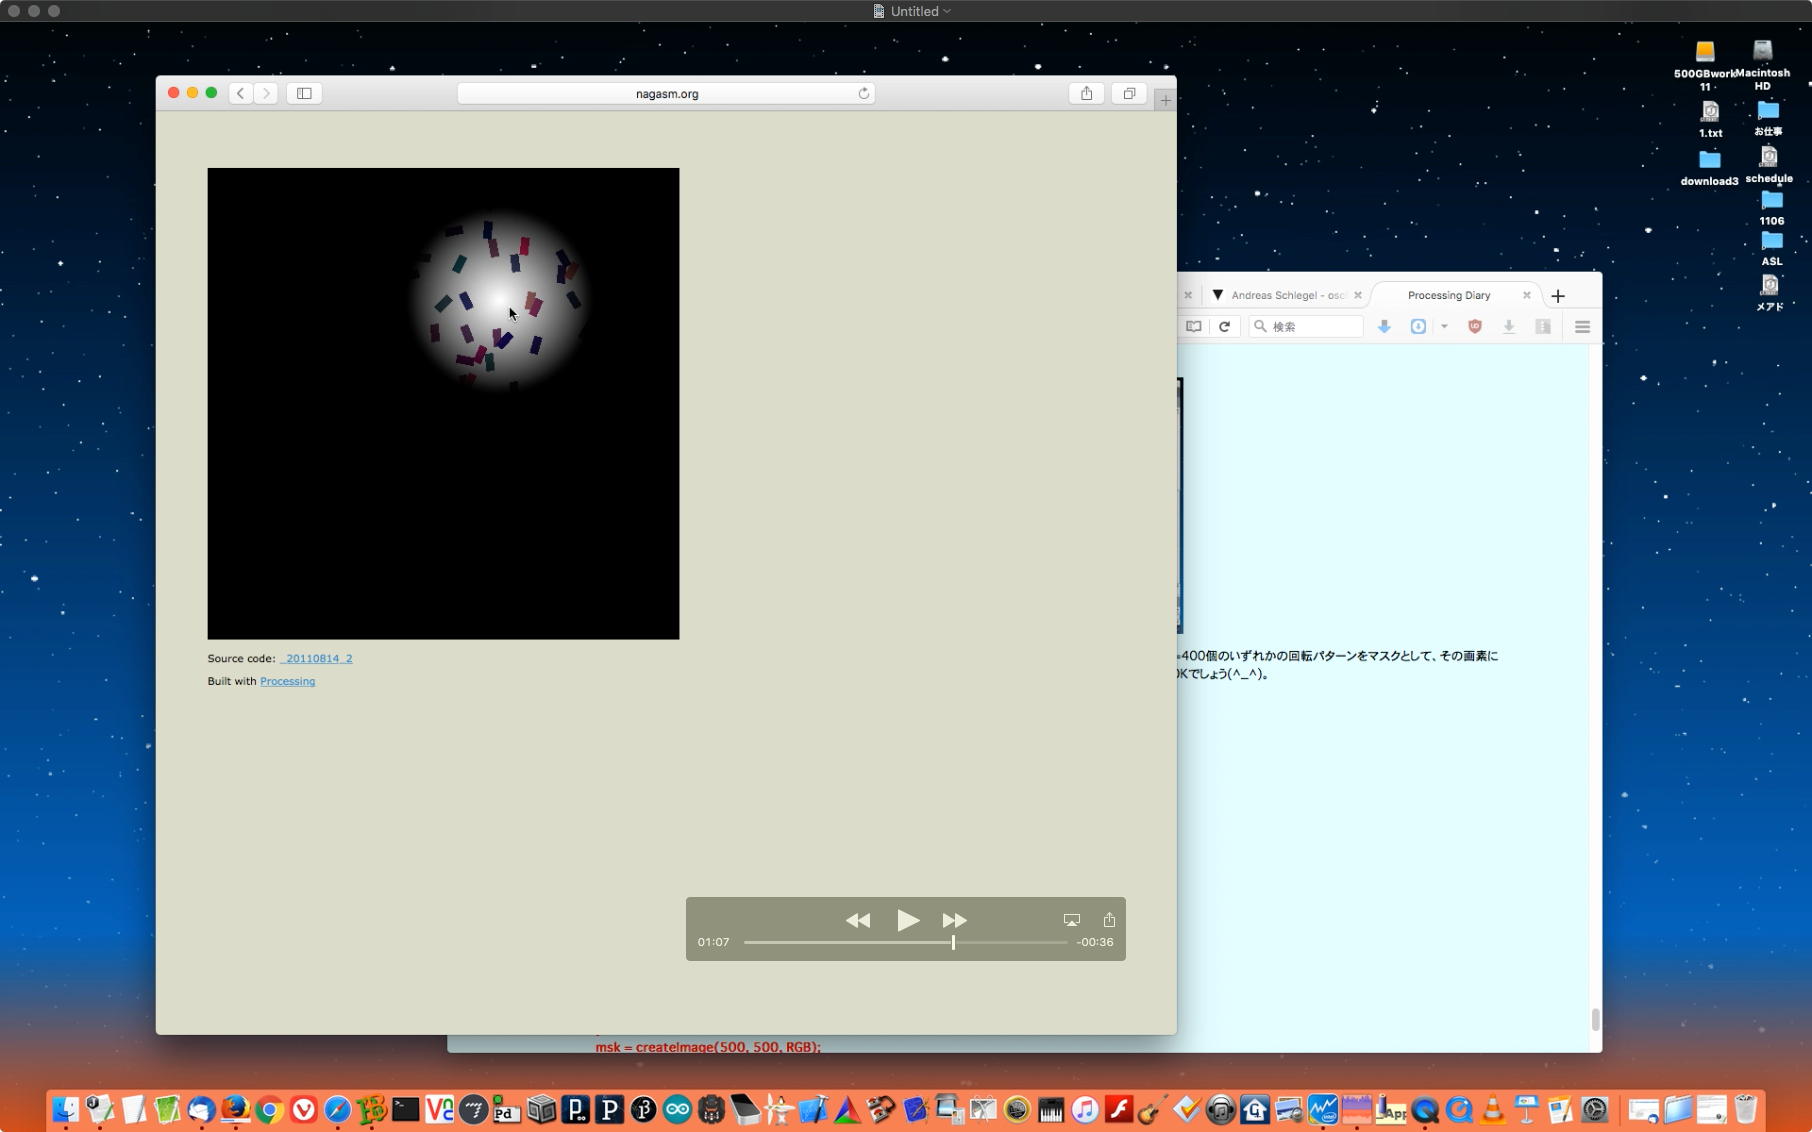The image size is (1812, 1132).
Task: Toggle the Safari sidebar button
Action: 304,93
